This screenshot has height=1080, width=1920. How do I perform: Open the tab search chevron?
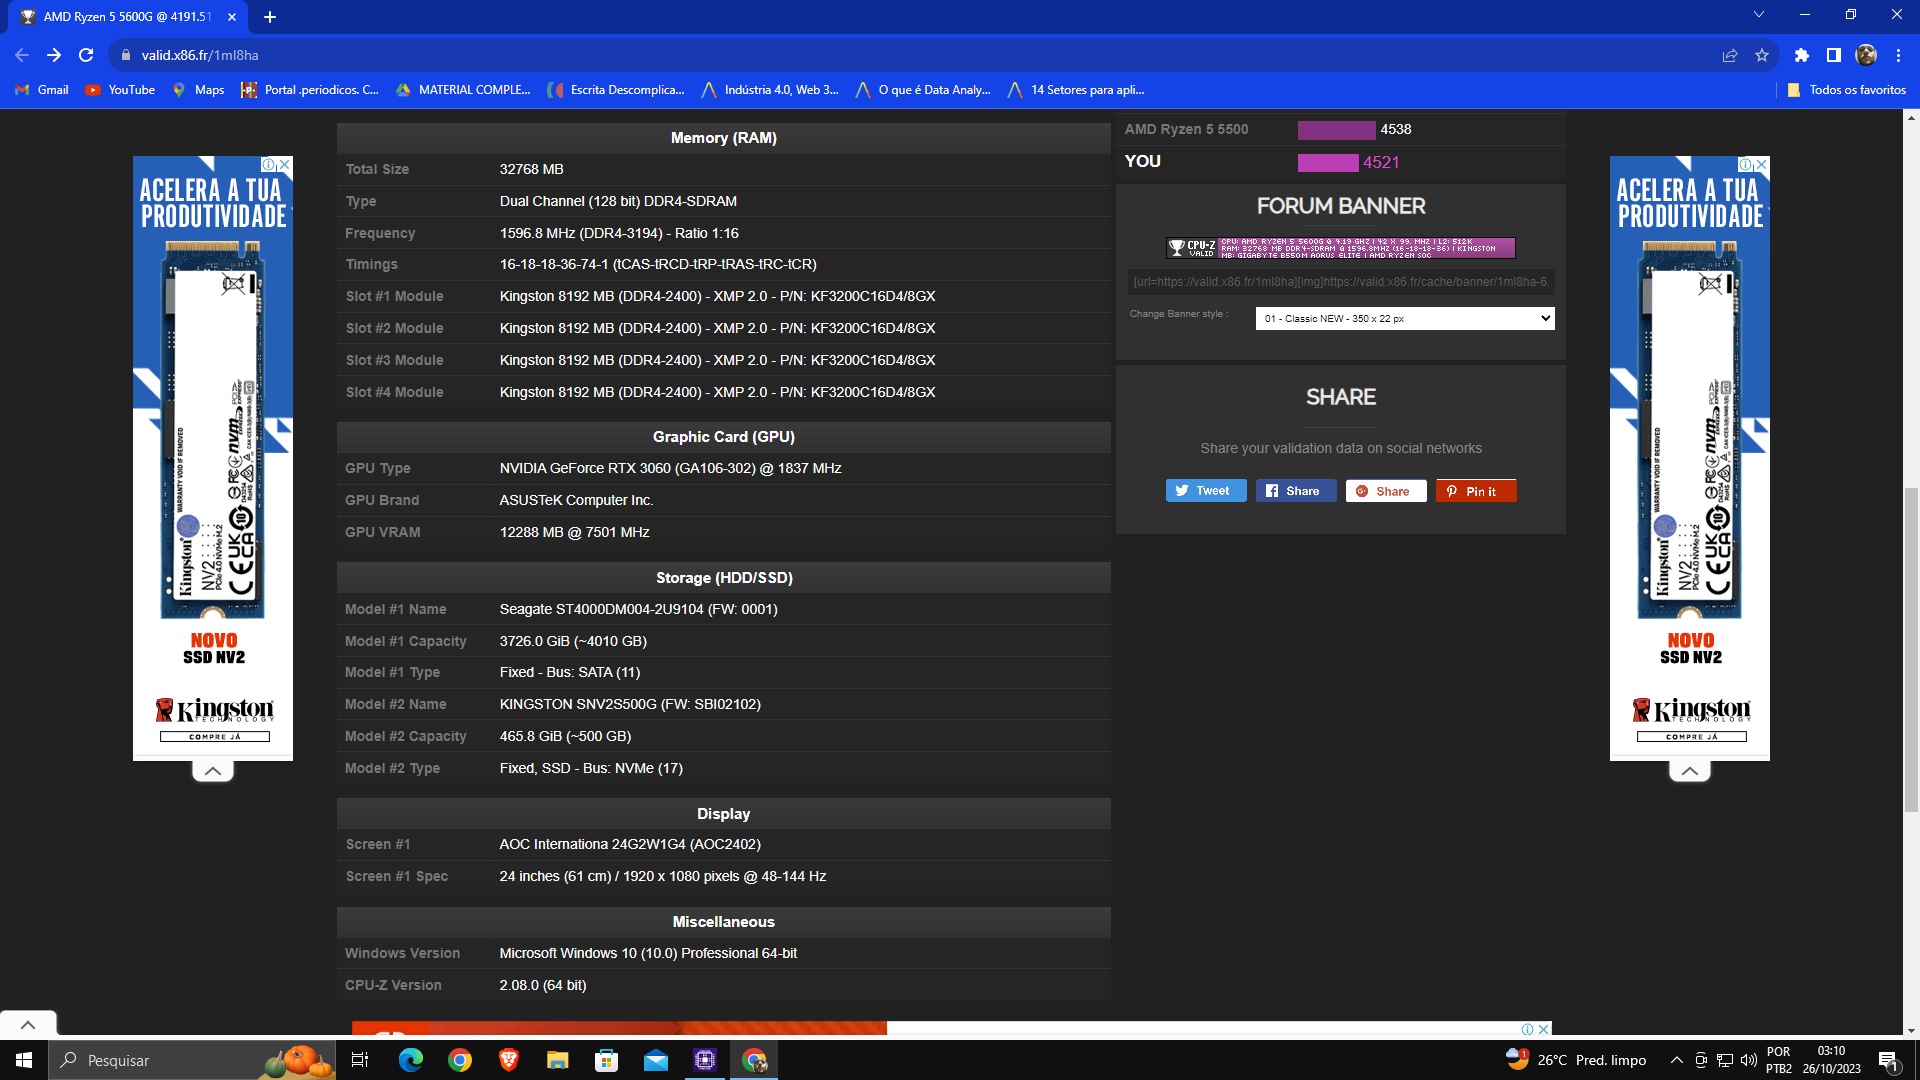point(1759,15)
